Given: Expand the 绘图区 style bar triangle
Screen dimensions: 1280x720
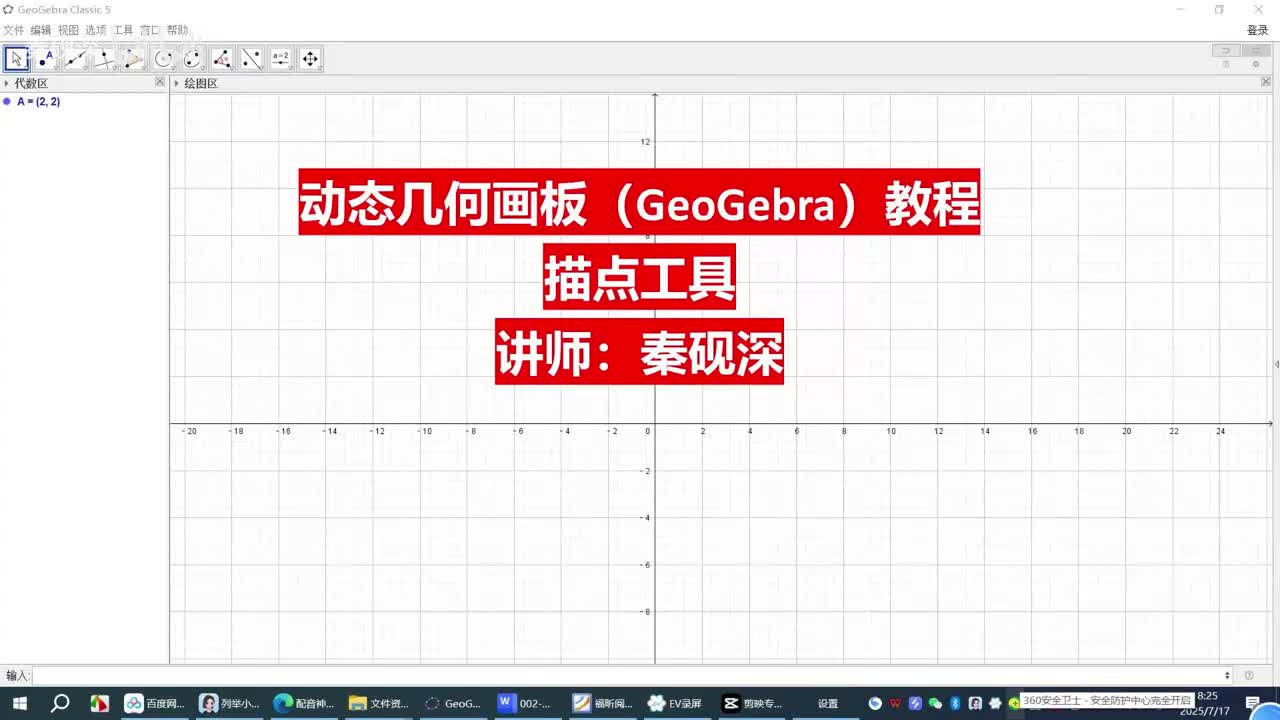Looking at the screenshot, I should click(x=177, y=84).
